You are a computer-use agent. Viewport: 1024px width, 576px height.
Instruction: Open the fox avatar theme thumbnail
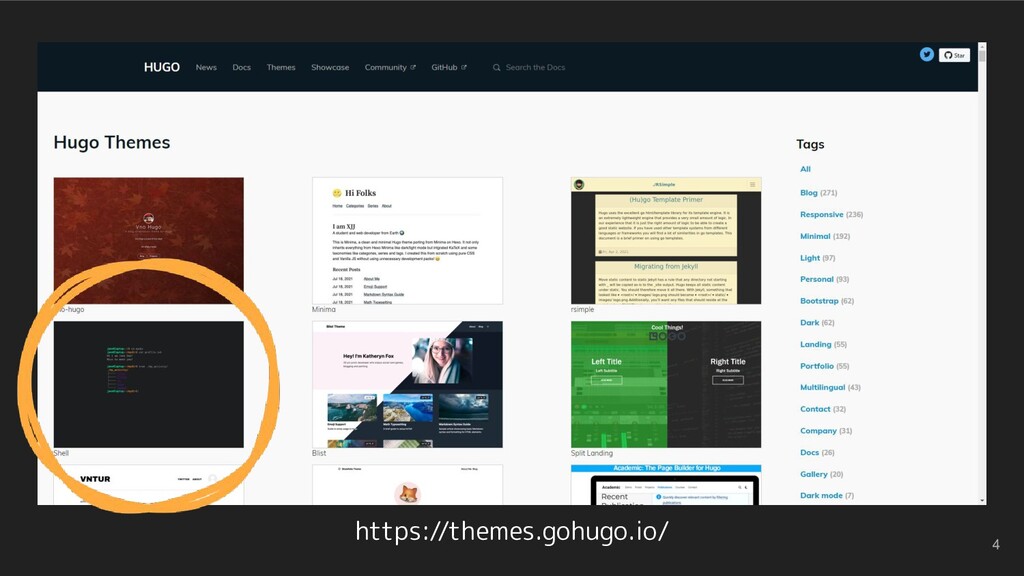click(408, 485)
